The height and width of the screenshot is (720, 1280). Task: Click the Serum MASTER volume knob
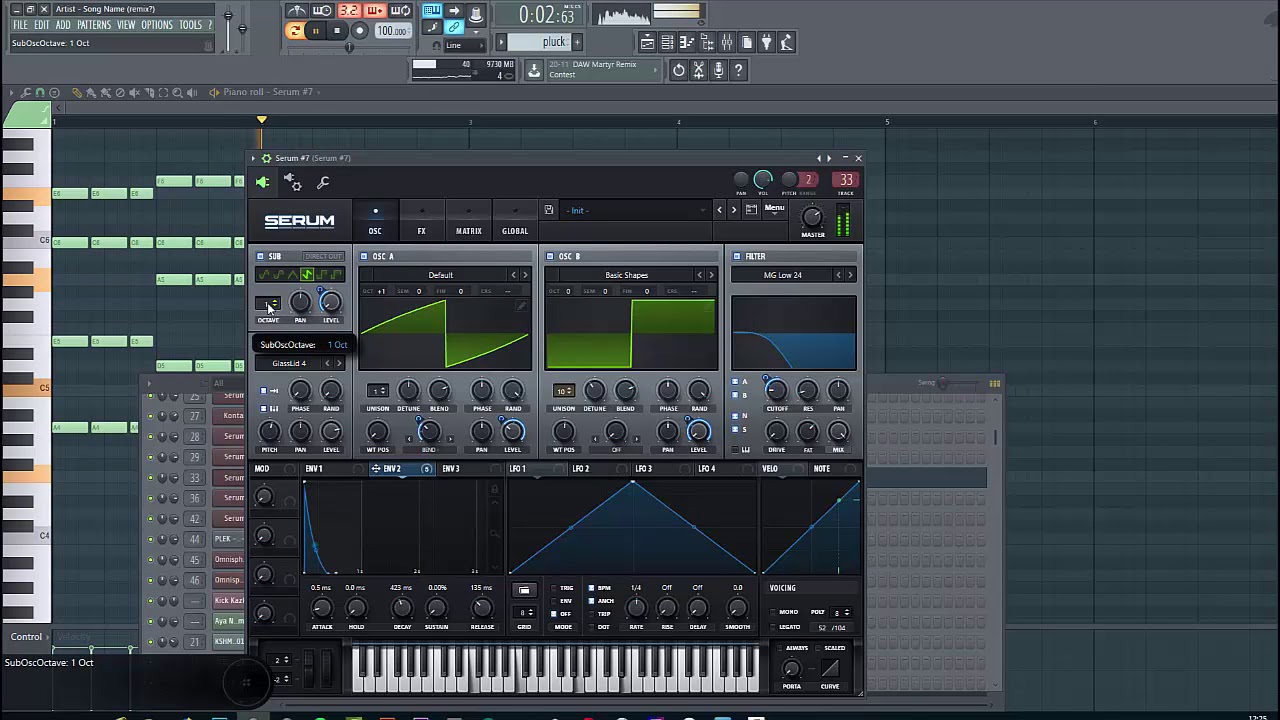click(x=812, y=217)
